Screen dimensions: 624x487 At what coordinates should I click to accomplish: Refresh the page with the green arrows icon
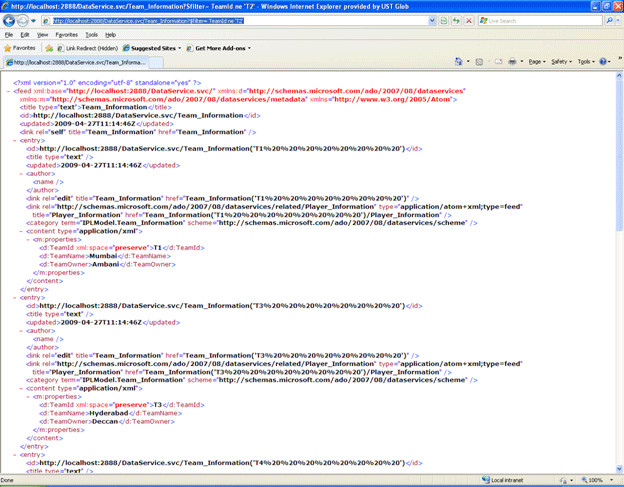click(456, 21)
